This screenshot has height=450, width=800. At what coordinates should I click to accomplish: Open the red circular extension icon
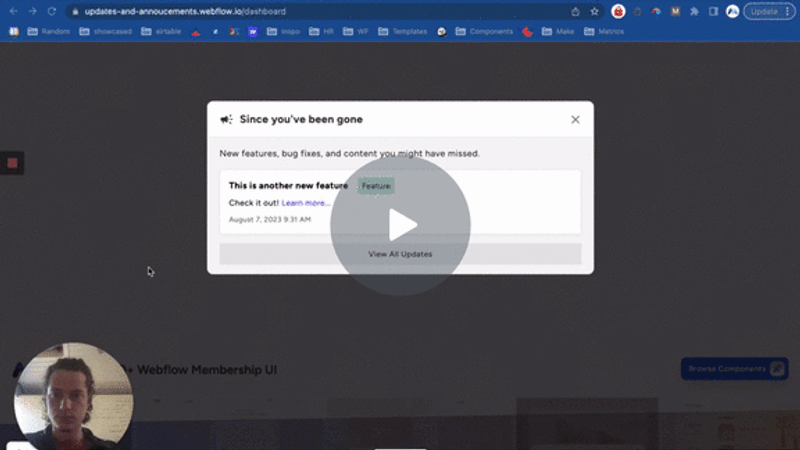618,11
